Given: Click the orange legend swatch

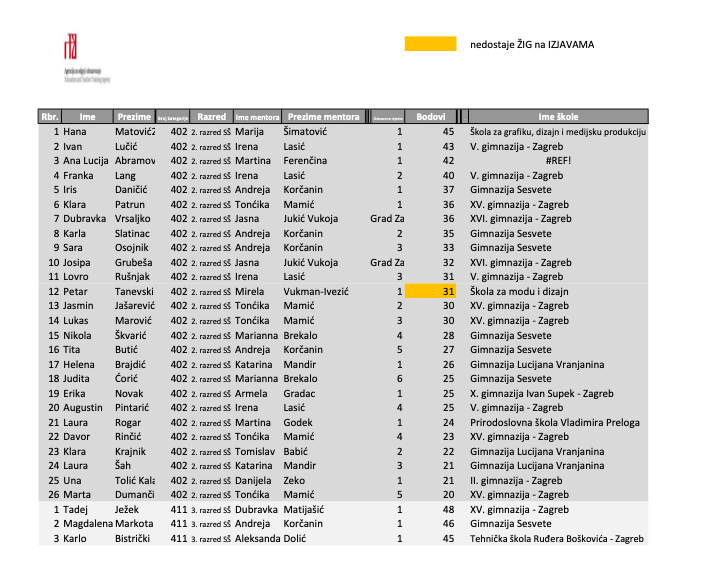Looking at the screenshot, I should coord(430,44).
